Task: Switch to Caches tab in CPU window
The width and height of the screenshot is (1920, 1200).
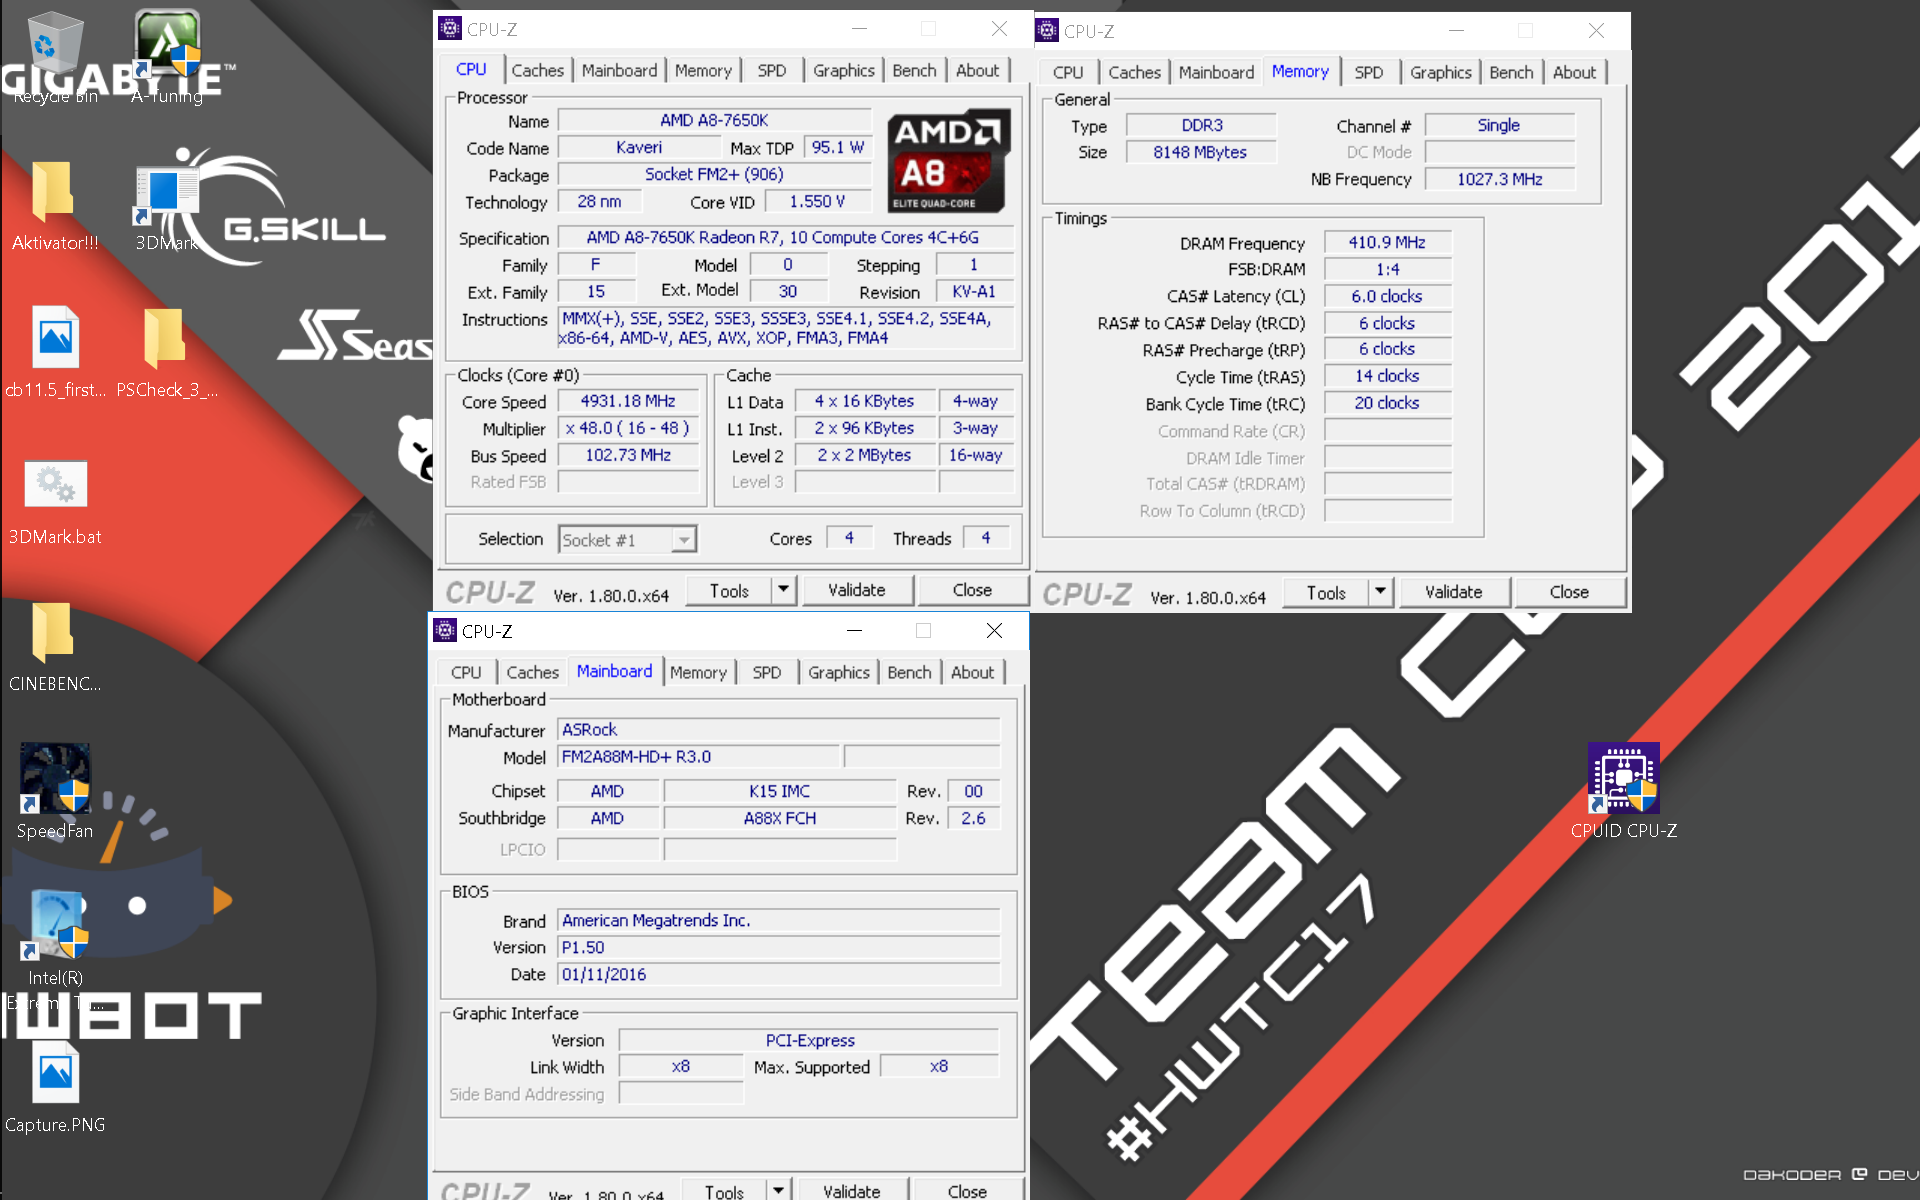Action: pos(538,70)
